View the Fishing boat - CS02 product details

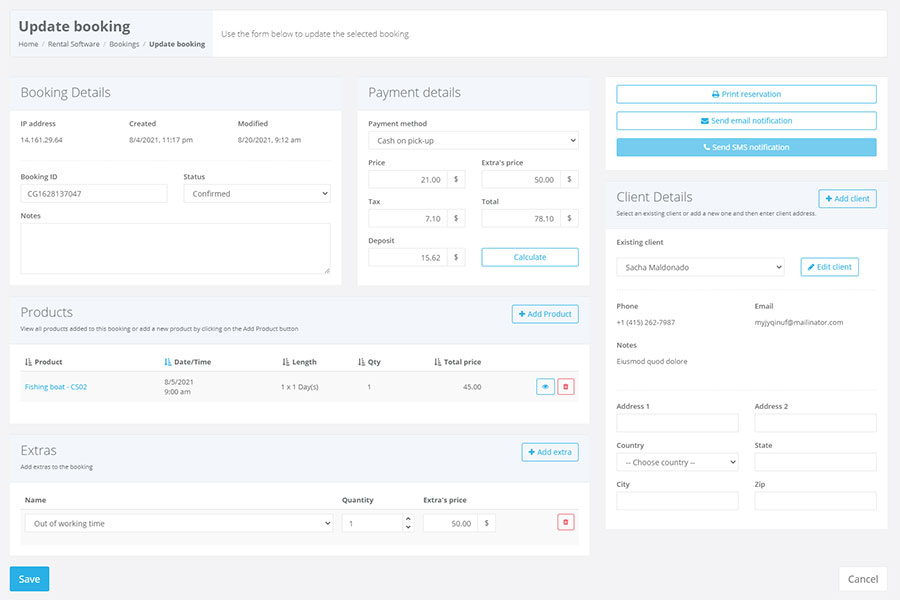(x=545, y=386)
